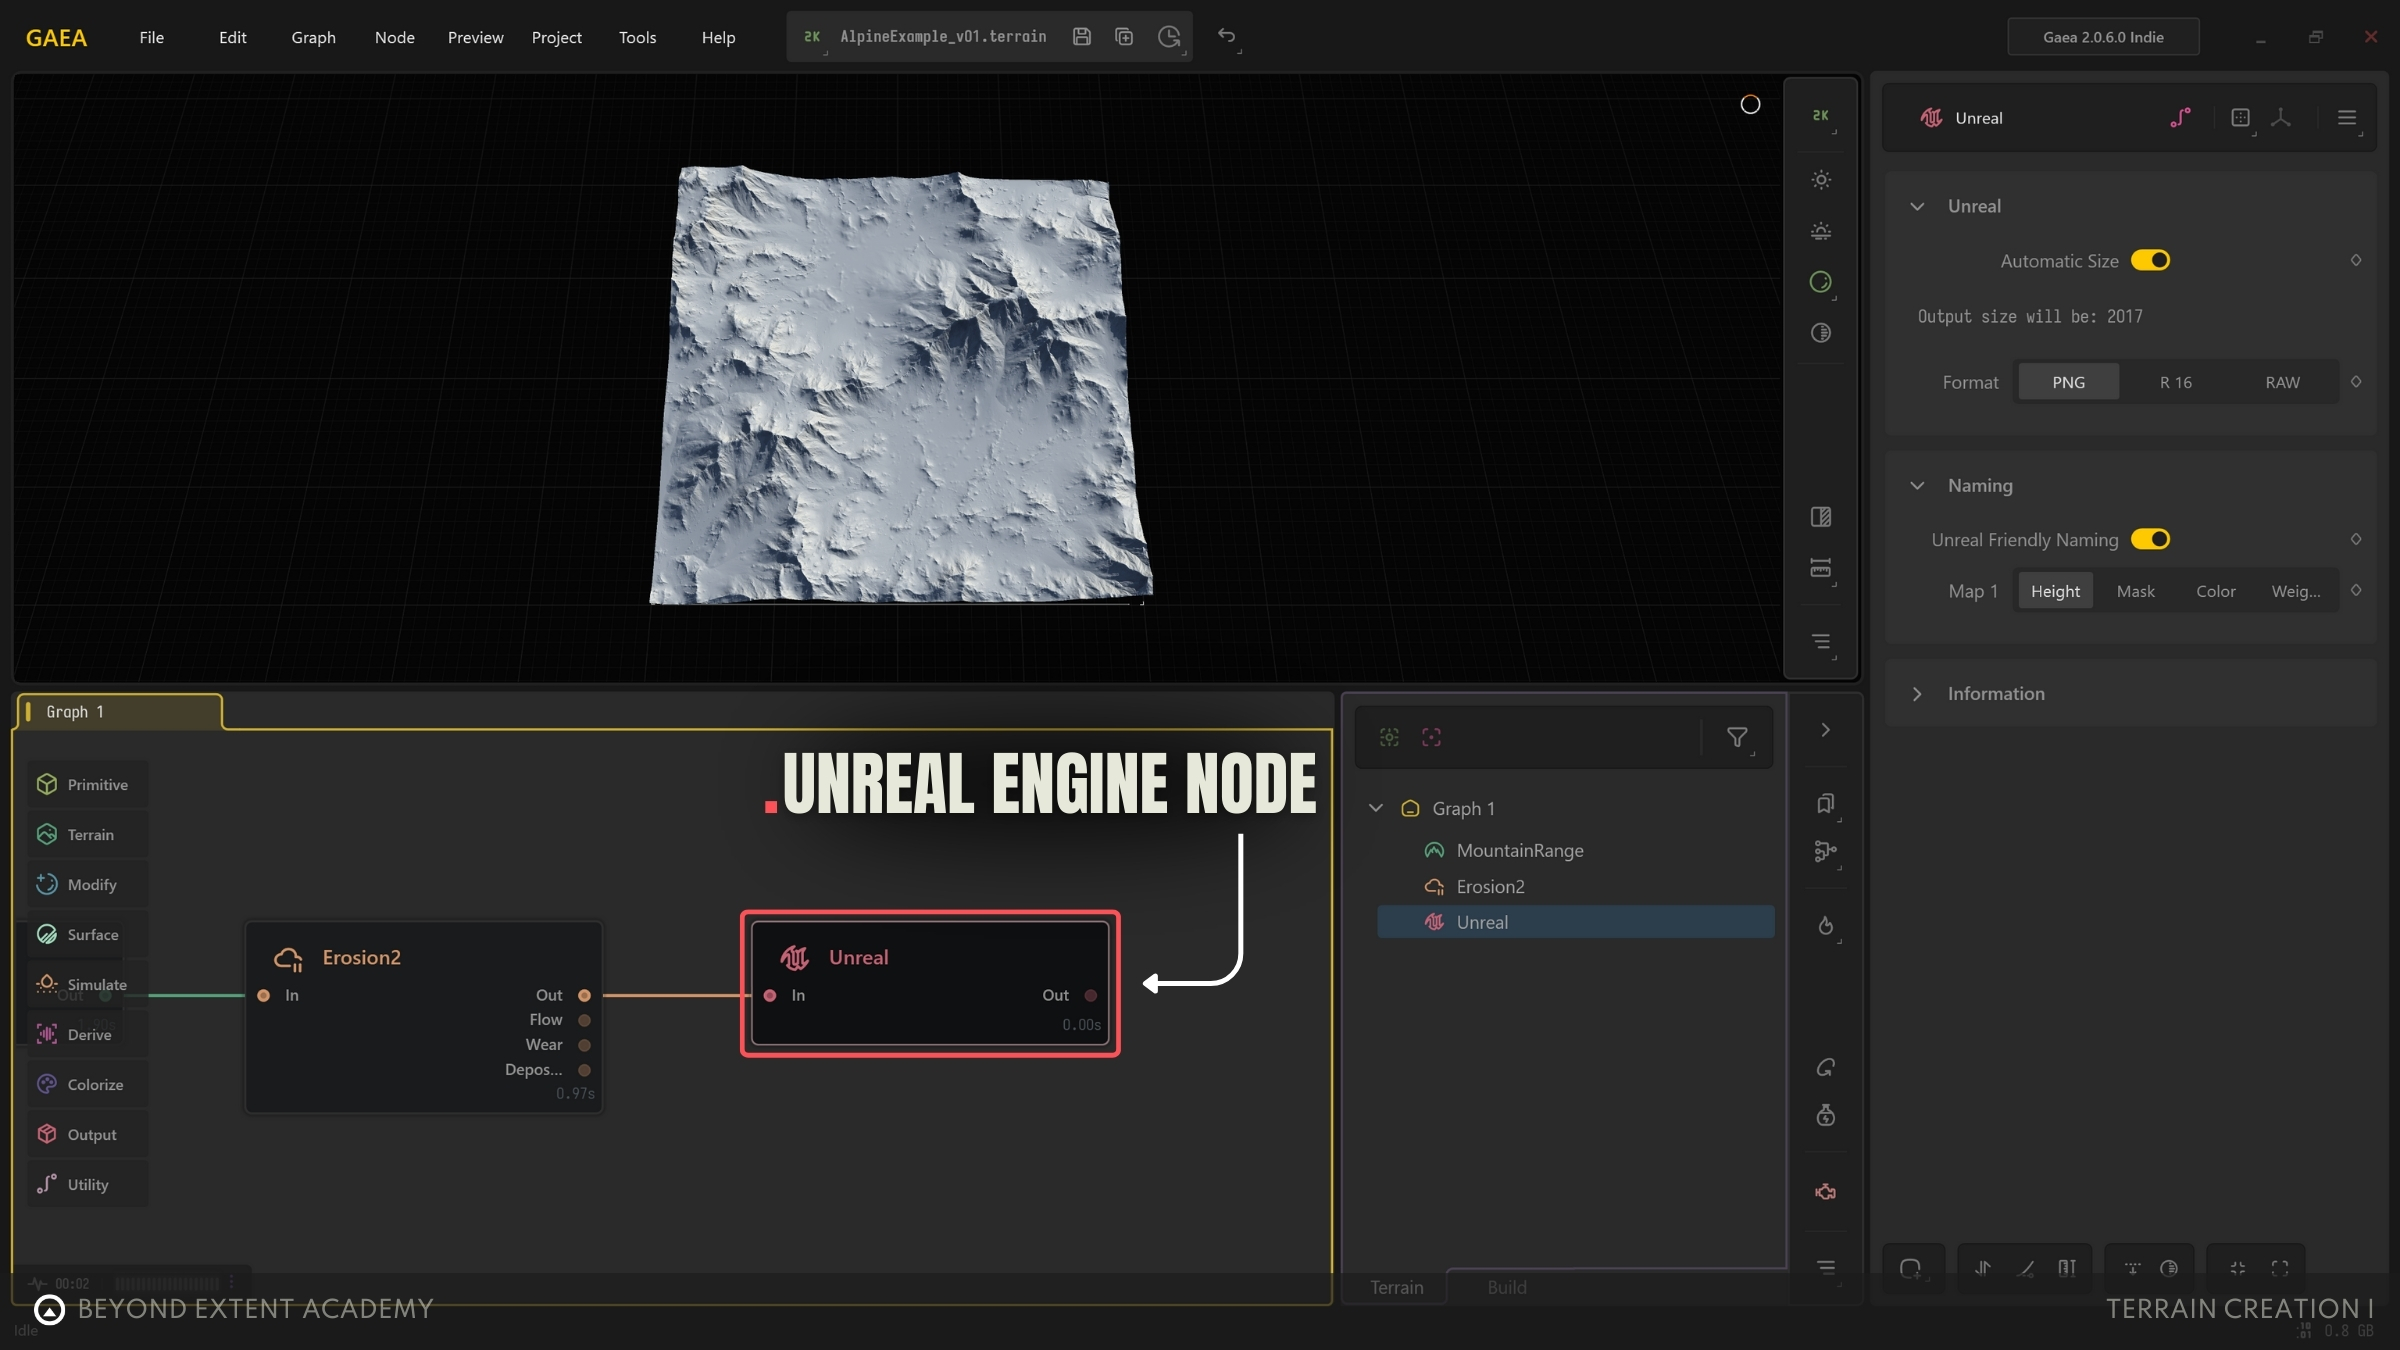Collapse the Naming section
This screenshot has width=2400, height=1350.
tap(1917, 486)
